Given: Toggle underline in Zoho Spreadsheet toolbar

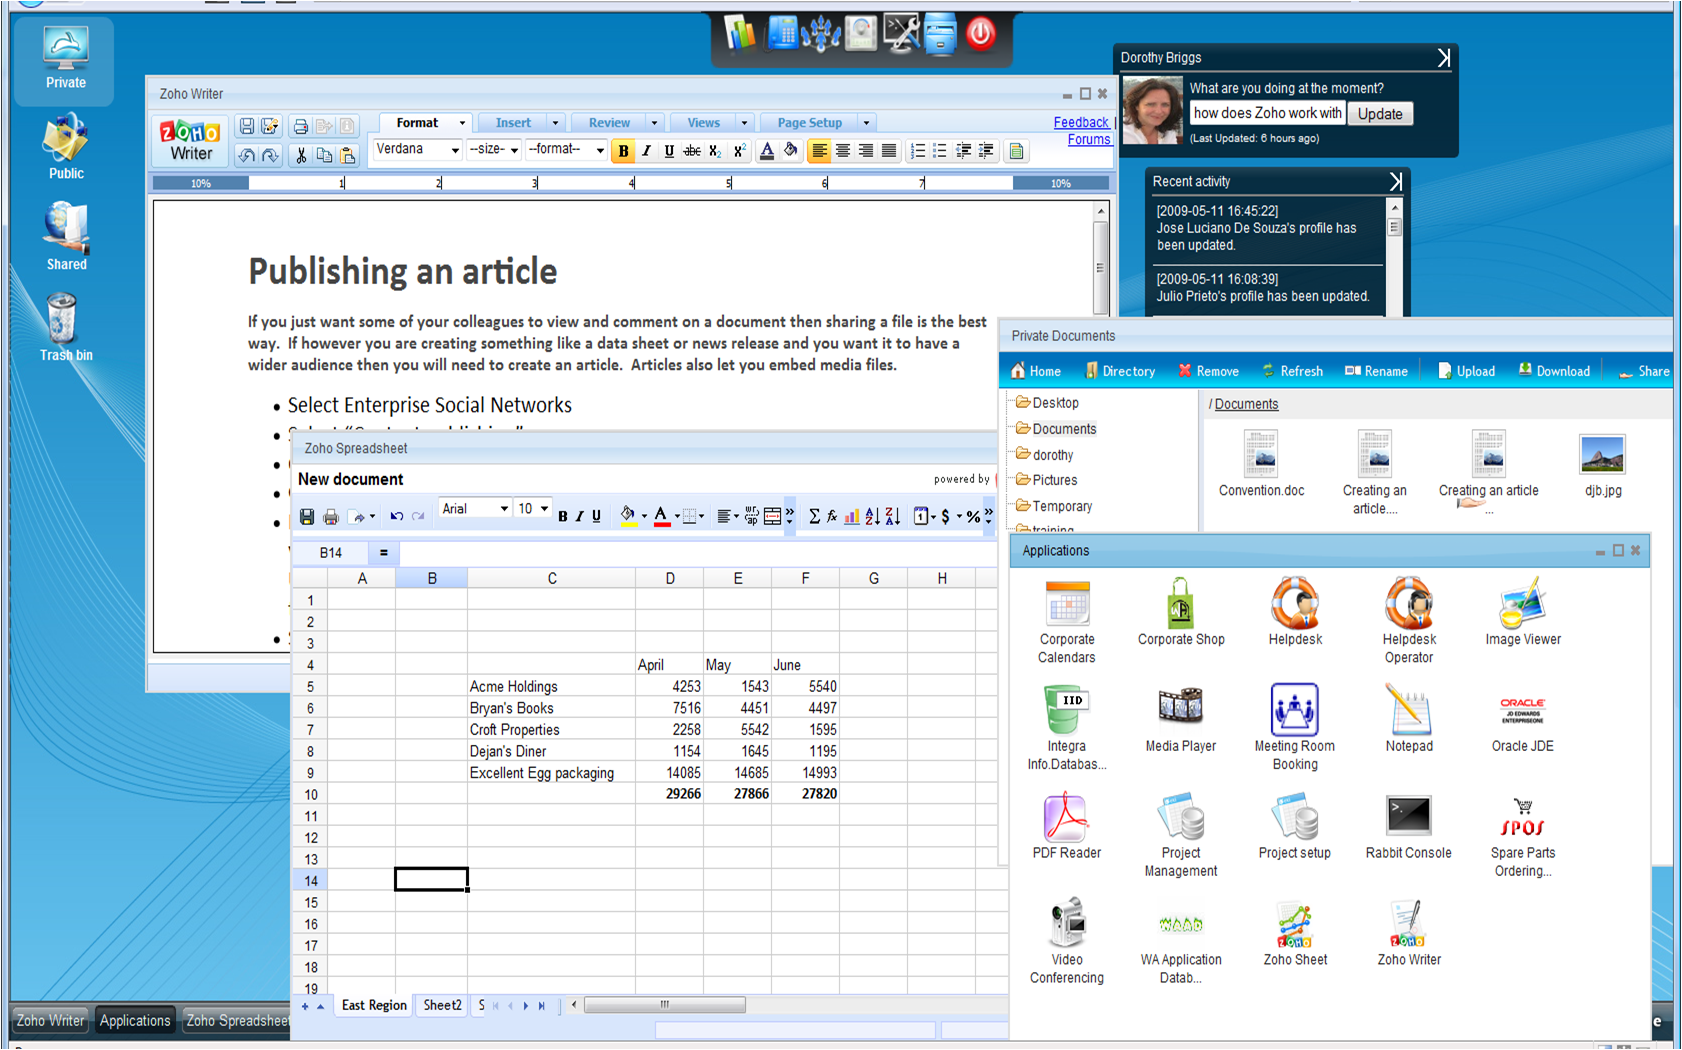Looking at the screenshot, I should (596, 516).
